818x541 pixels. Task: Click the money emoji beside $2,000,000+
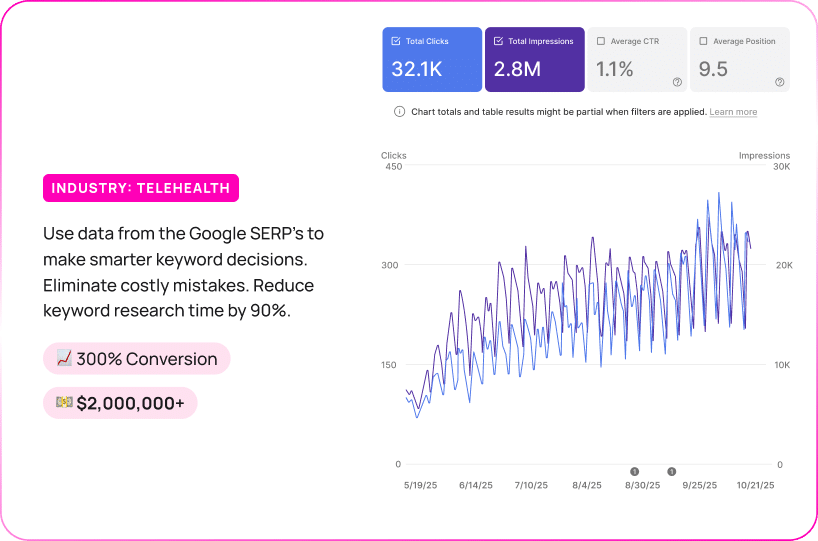tap(63, 403)
